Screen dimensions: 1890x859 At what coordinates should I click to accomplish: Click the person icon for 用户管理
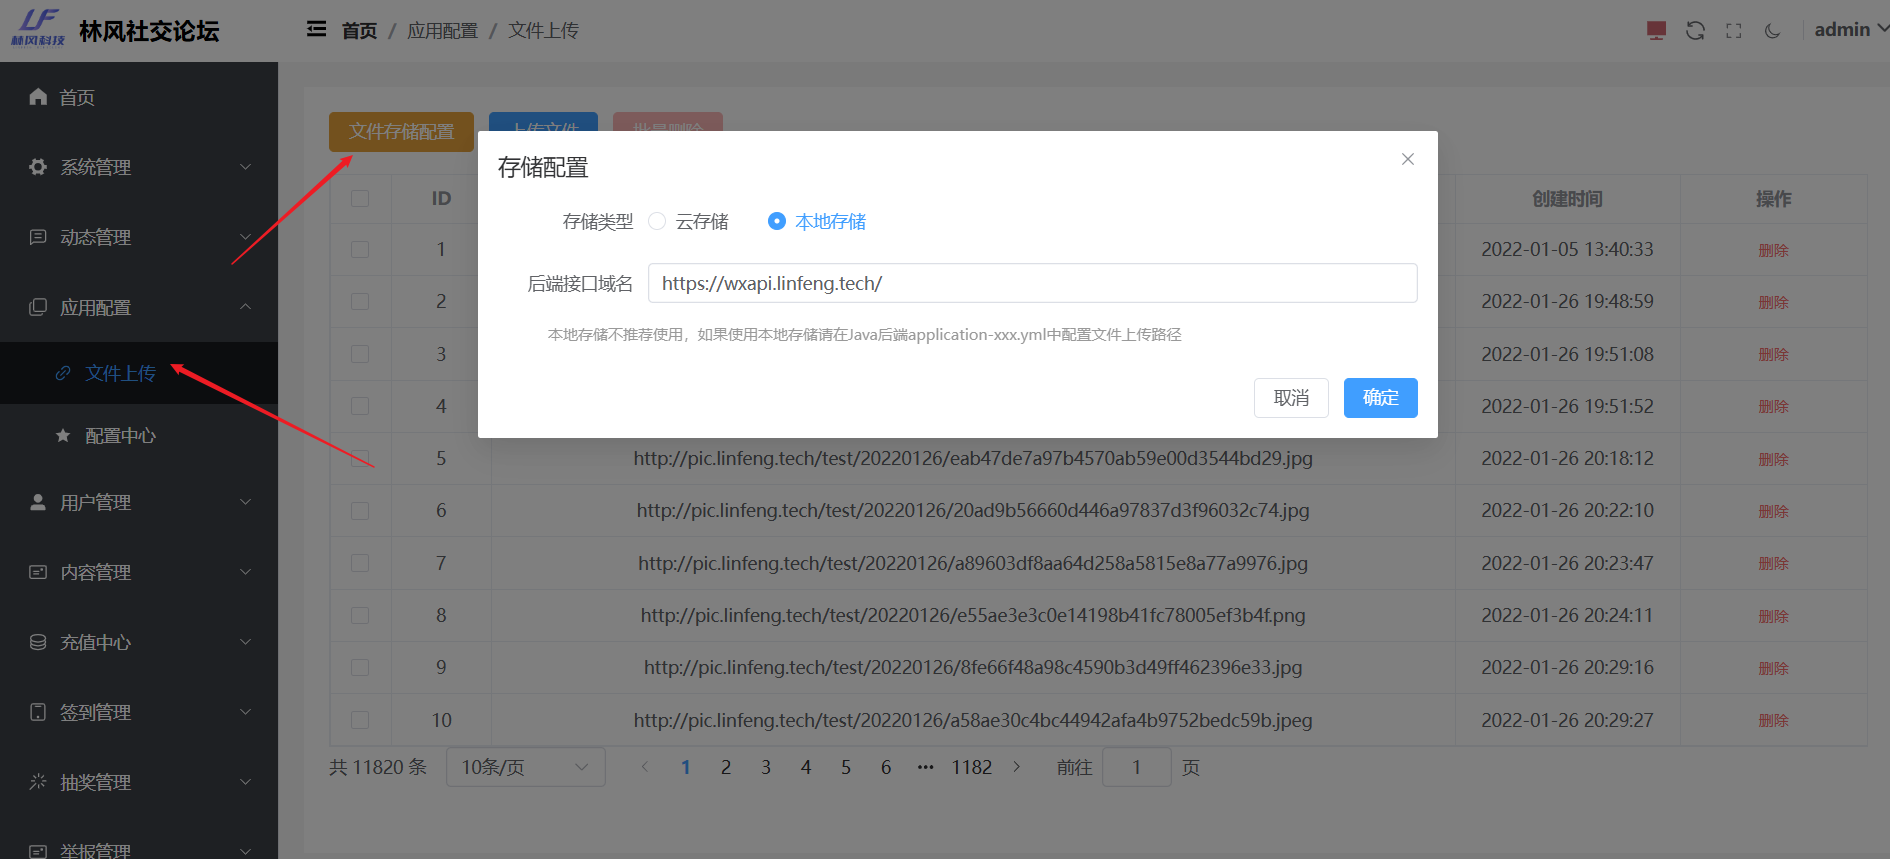(38, 501)
